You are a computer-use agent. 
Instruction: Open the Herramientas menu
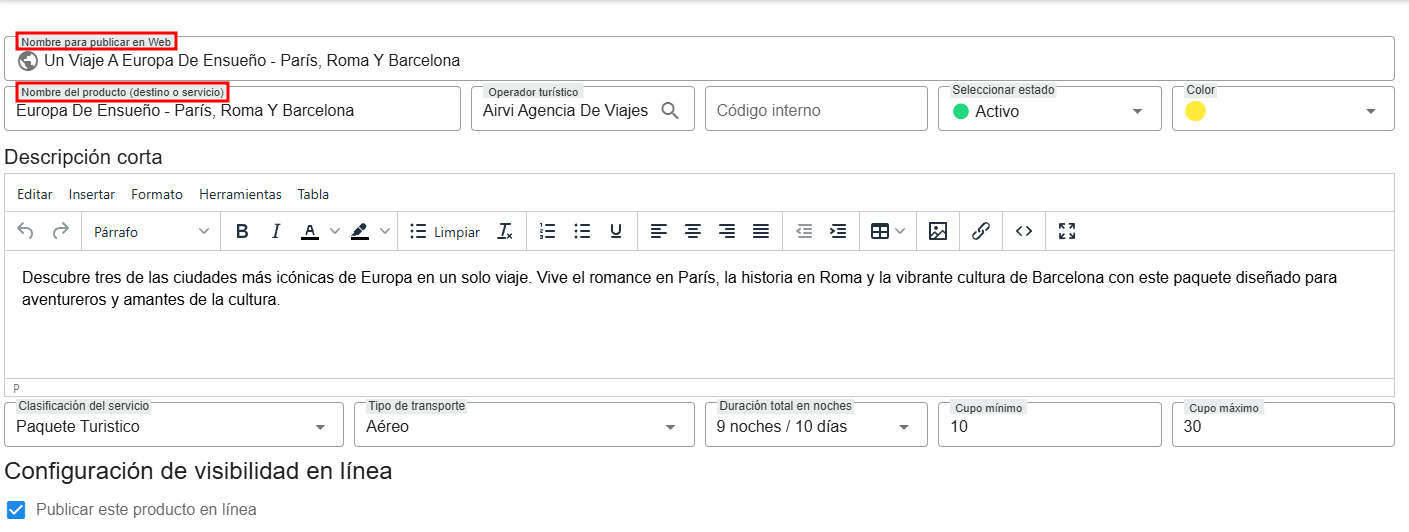coord(240,194)
